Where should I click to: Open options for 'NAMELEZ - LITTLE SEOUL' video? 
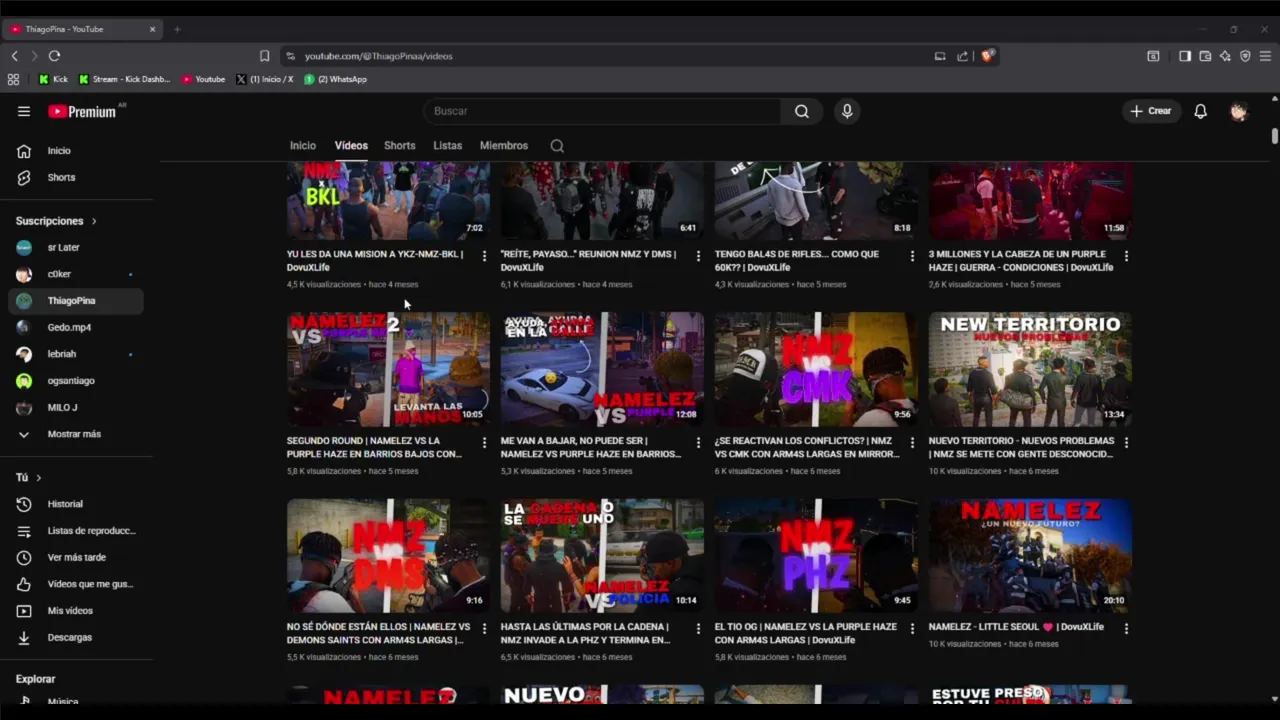coord(1126,628)
